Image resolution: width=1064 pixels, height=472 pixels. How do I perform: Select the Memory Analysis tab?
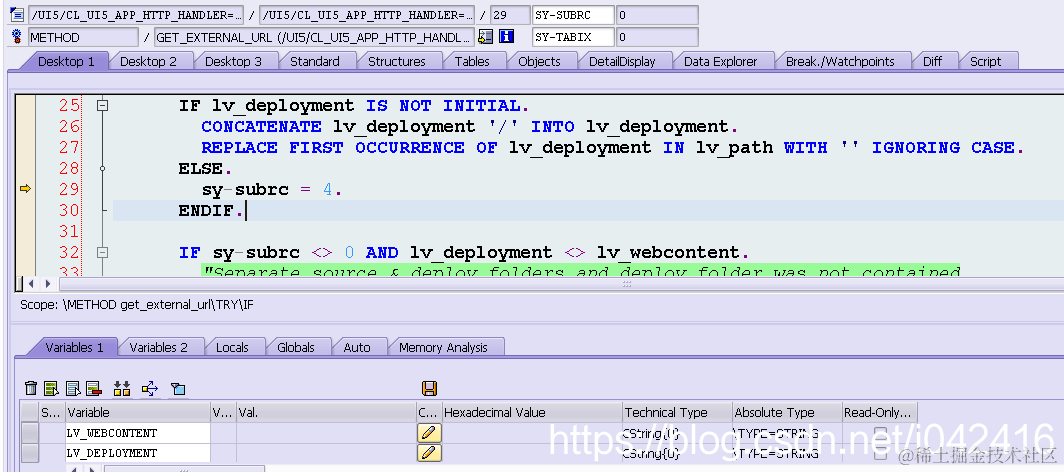click(443, 347)
